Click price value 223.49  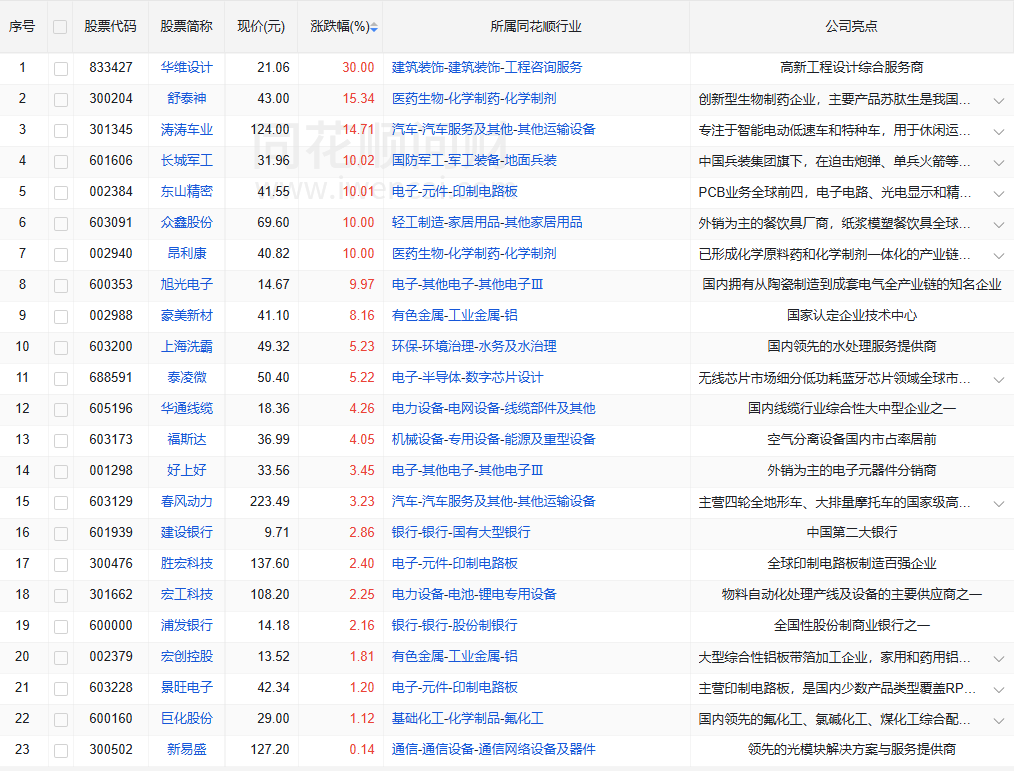[x=270, y=501]
